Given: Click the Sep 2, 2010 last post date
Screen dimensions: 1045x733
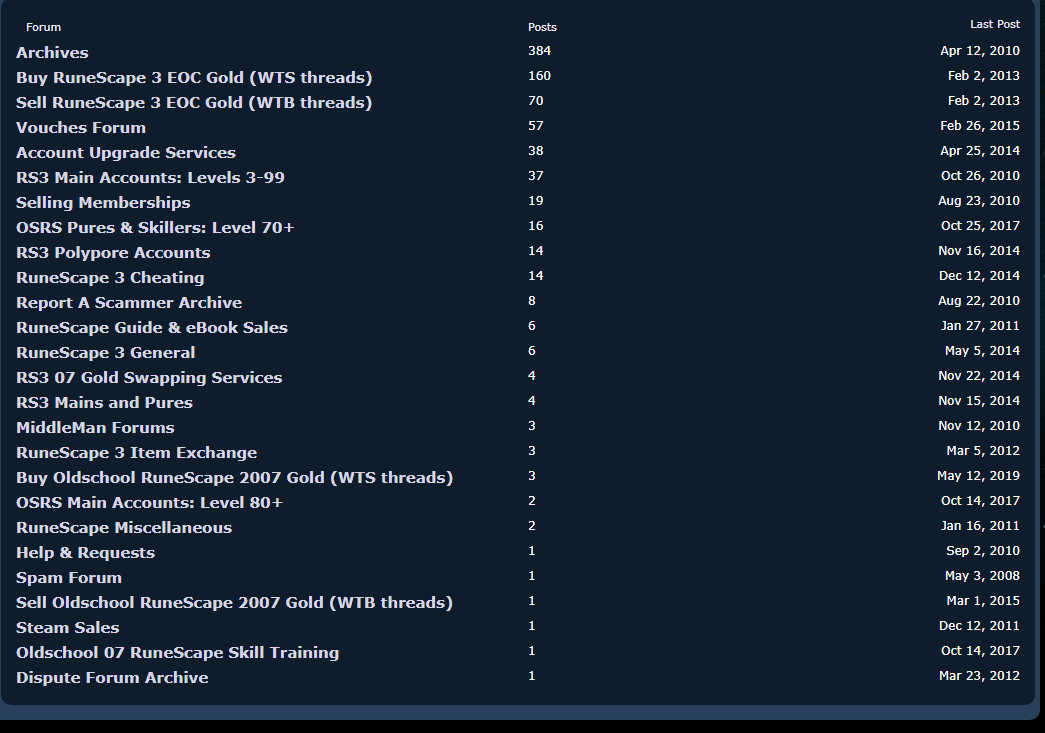Looking at the screenshot, I should (x=983, y=550).
